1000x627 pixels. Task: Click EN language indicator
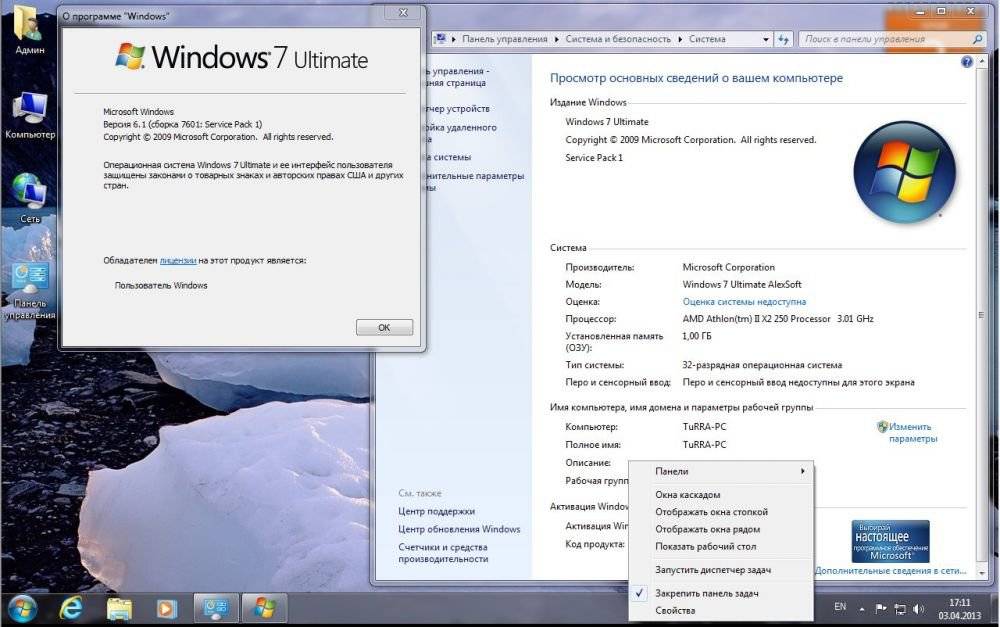tap(840, 607)
